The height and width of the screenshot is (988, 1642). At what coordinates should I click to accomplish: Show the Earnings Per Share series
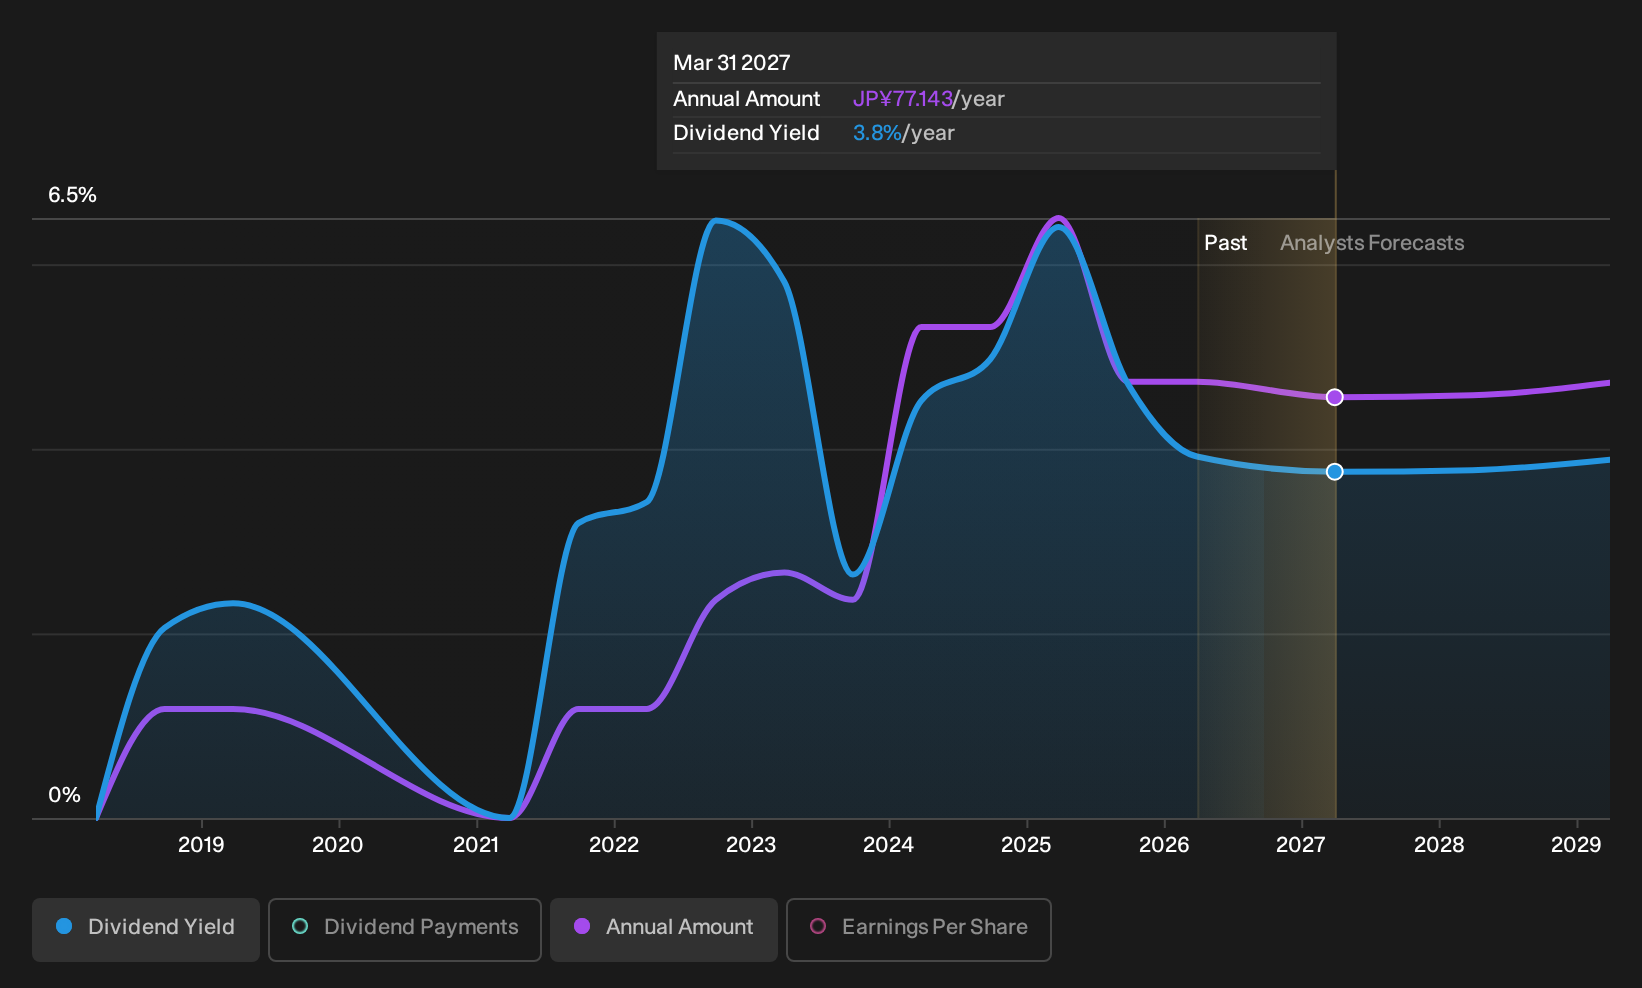coord(919,929)
